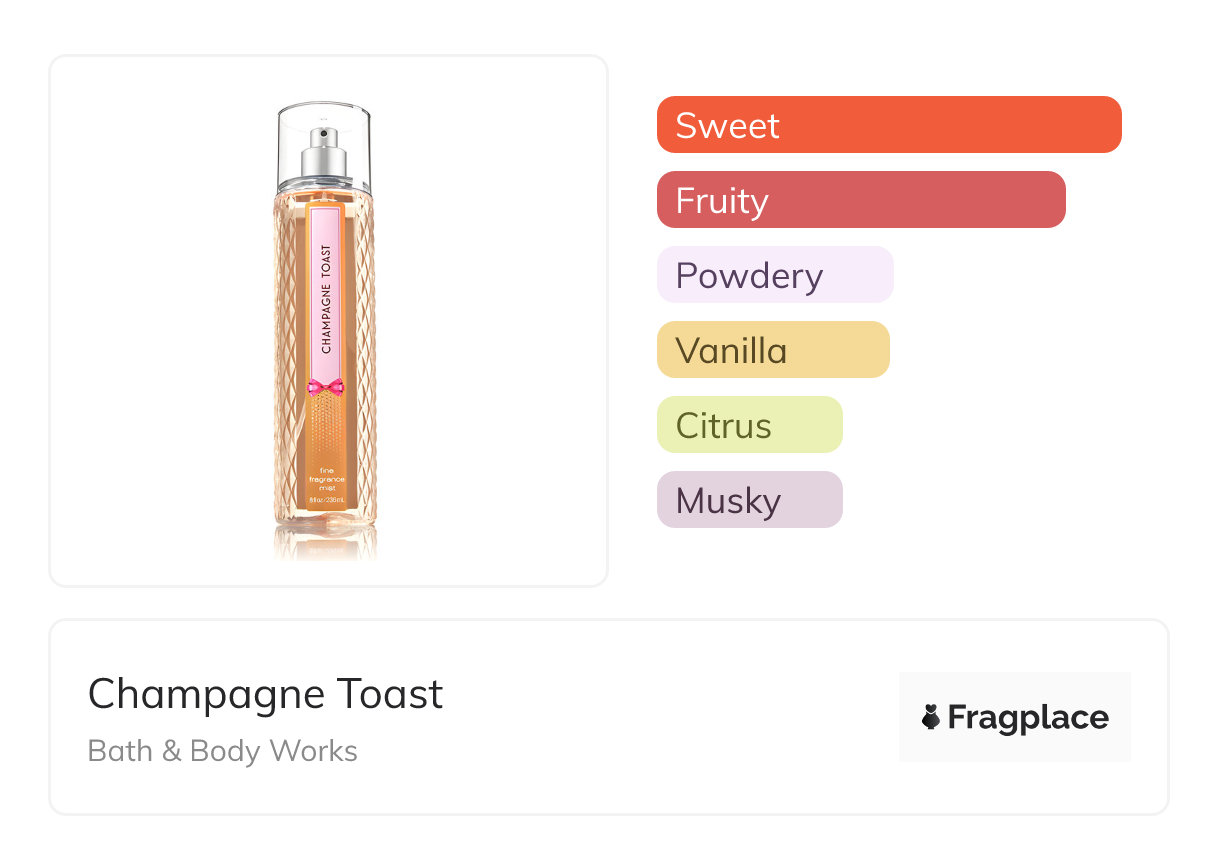Click the volume text at the bottle's base
The height and width of the screenshot is (864, 1218).
click(x=326, y=499)
